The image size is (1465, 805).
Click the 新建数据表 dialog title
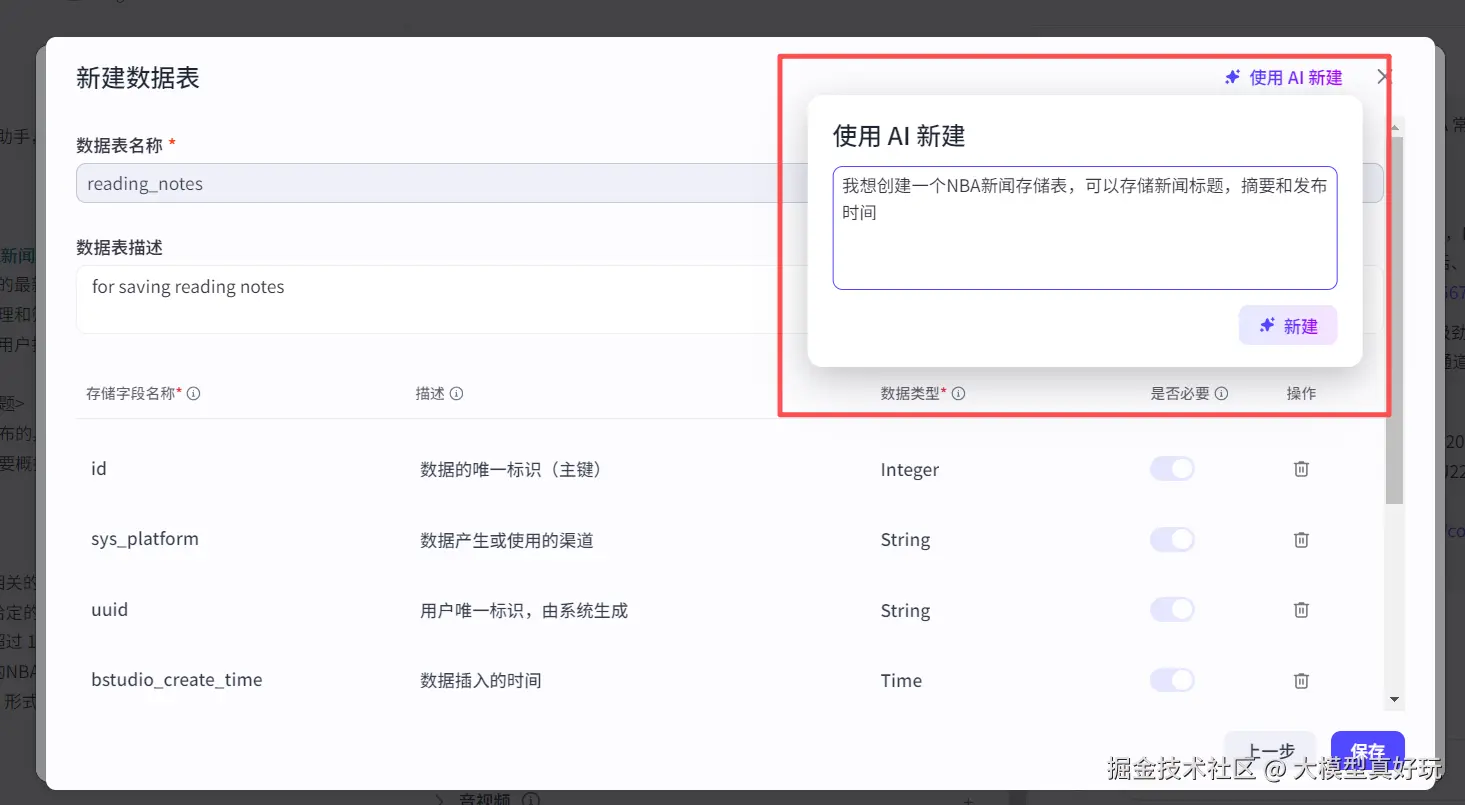coord(138,78)
